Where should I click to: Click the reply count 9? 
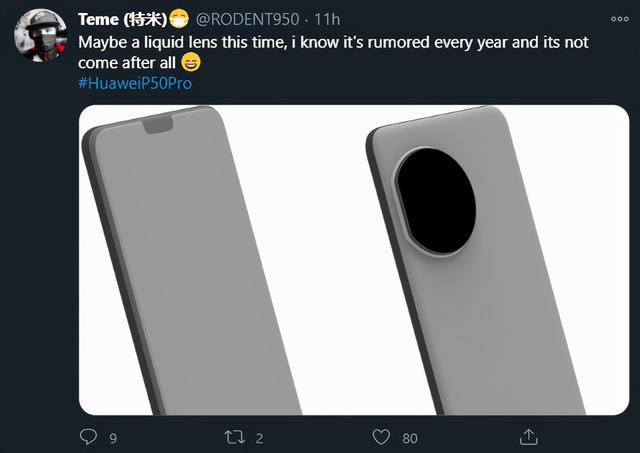point(112,437)
